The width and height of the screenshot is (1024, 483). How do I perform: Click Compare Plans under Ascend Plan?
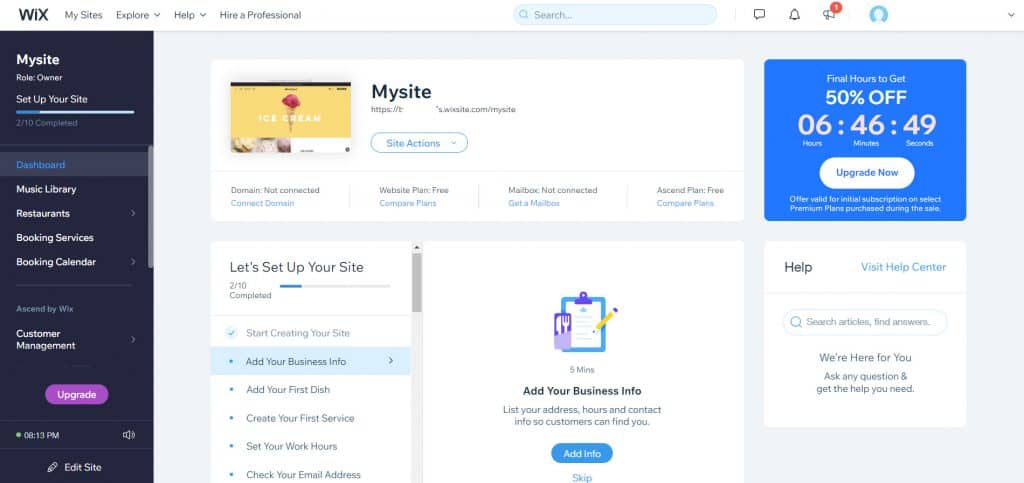tap(685, 203)
